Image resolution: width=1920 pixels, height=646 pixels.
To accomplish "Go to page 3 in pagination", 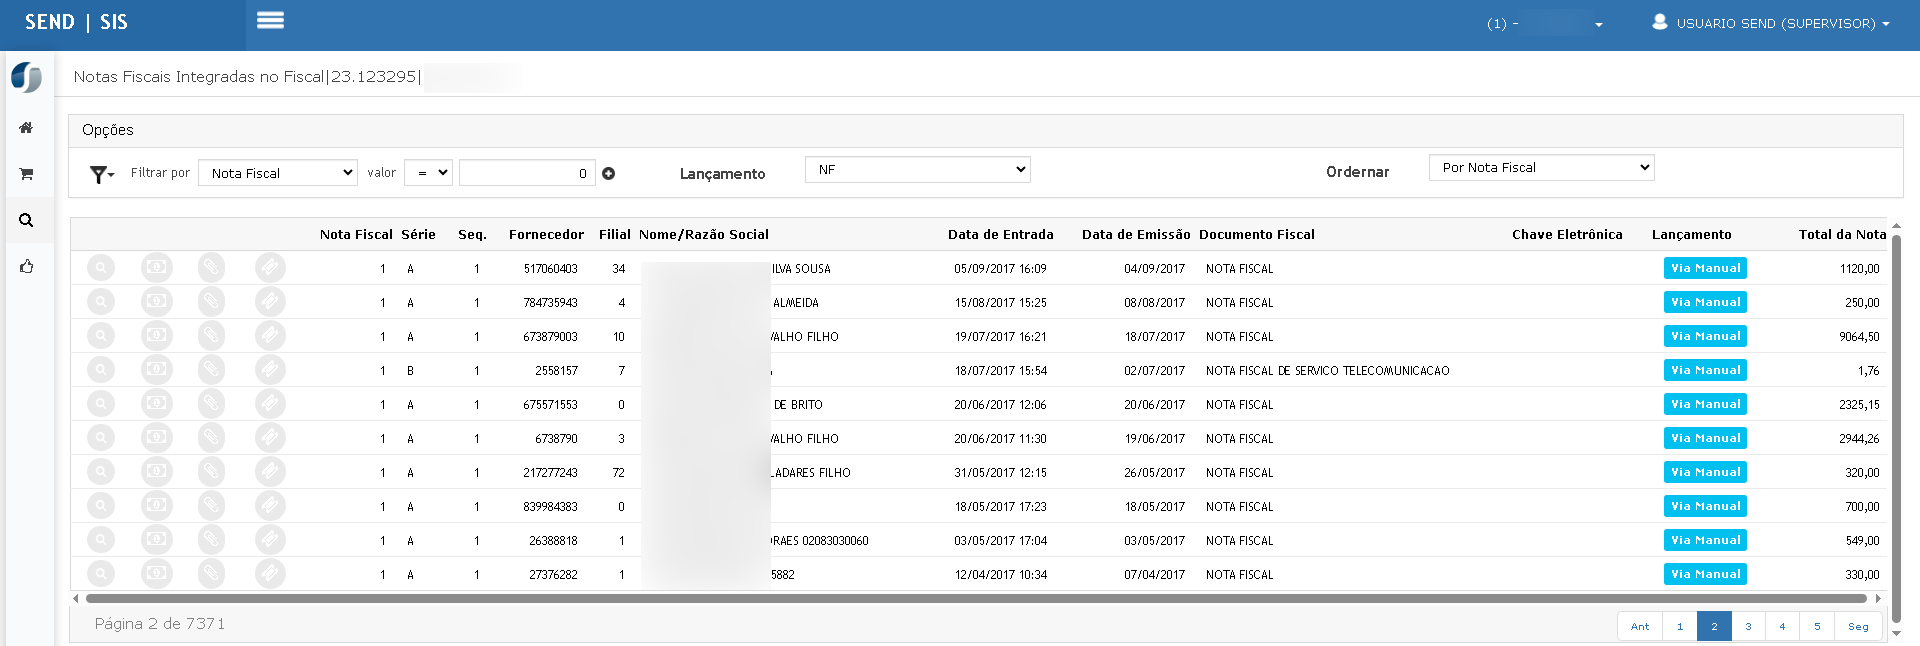I will coord(1748,626).
